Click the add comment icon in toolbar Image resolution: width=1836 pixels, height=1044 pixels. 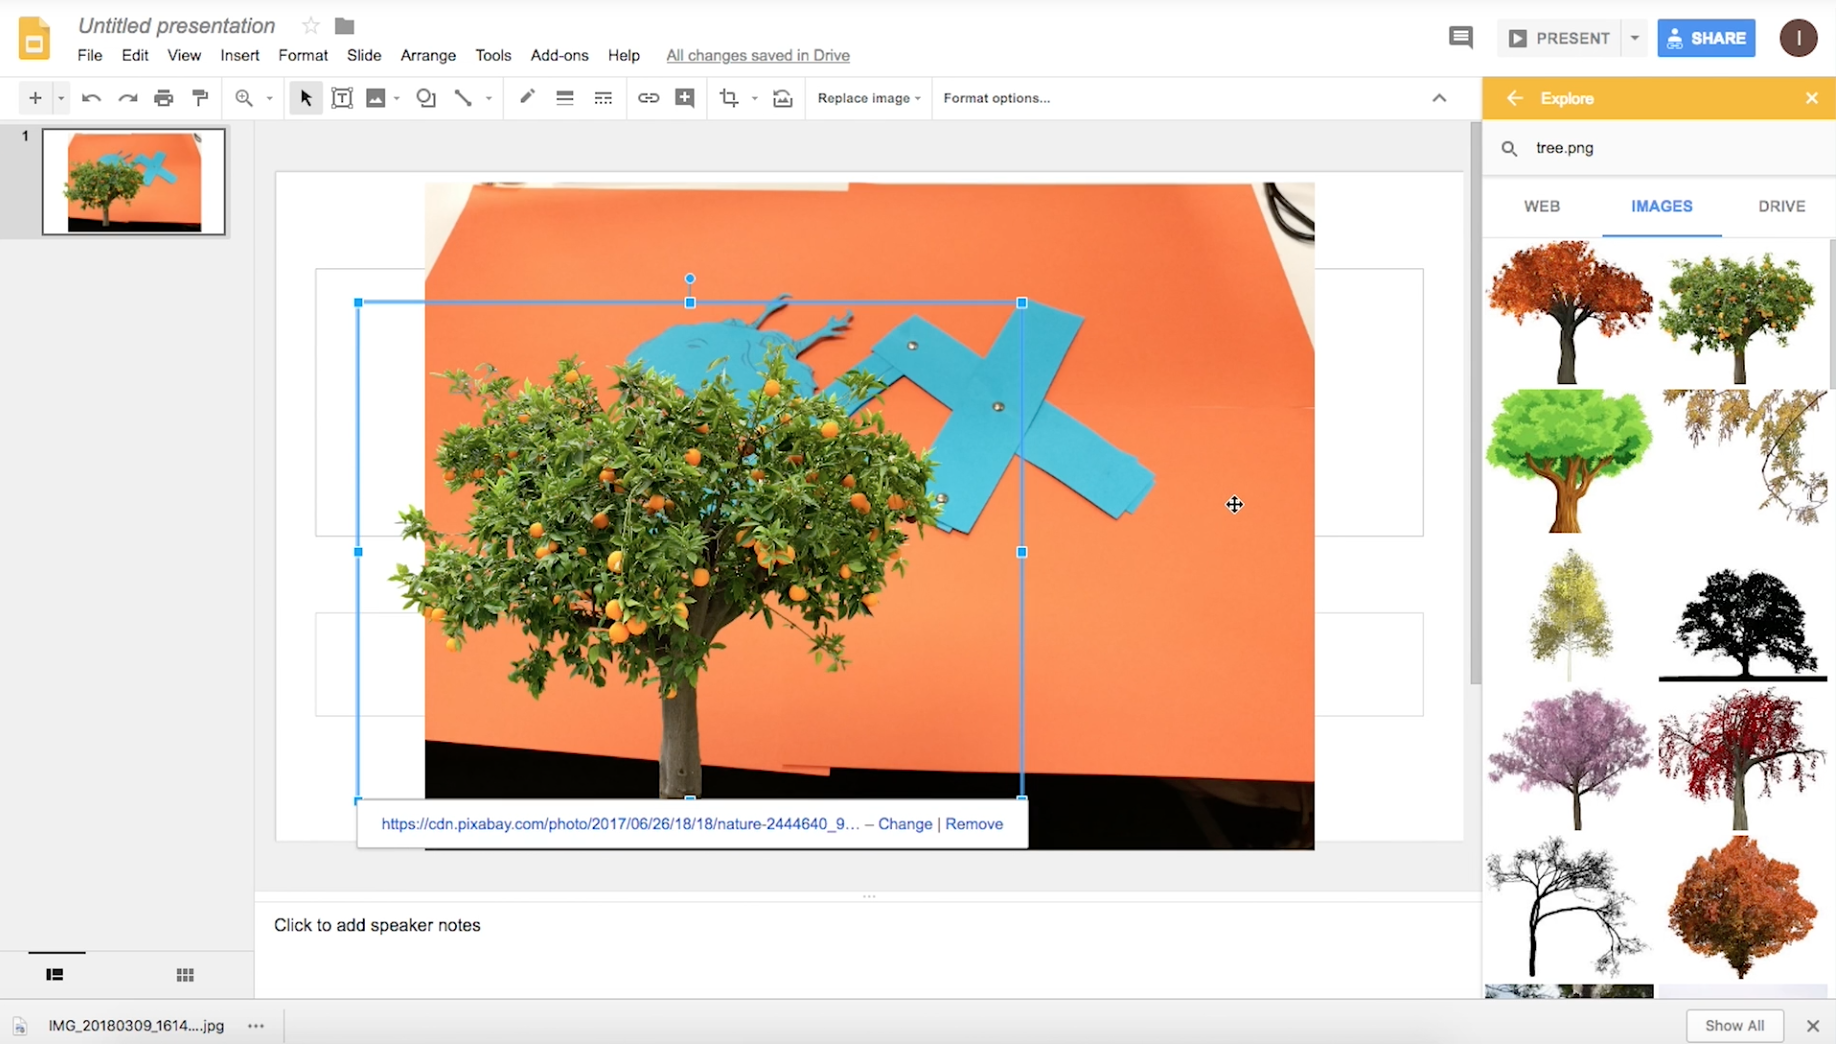click(x=685, y=98)
